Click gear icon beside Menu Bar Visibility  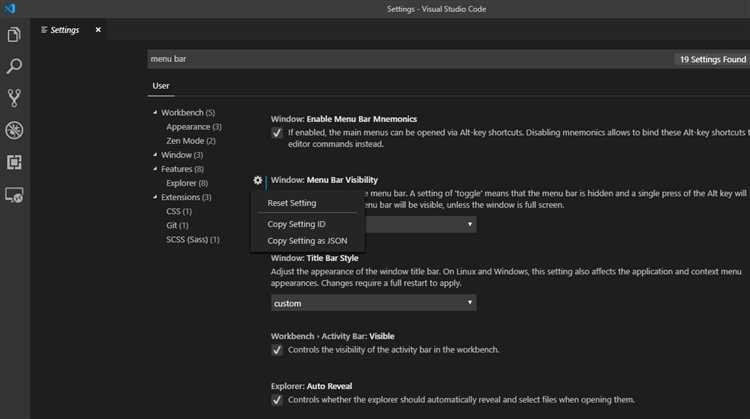(x=257, y=180)
